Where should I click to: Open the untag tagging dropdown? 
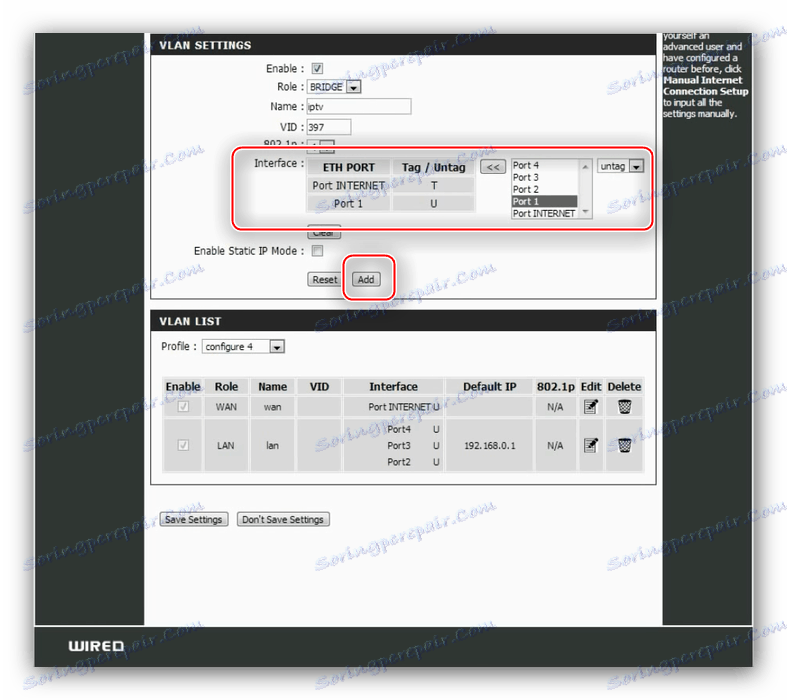pos(620,166)
